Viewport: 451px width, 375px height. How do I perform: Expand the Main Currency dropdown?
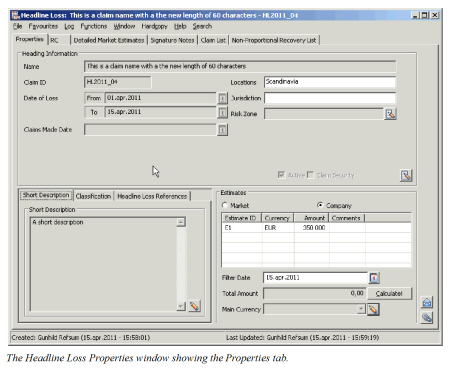361,309
